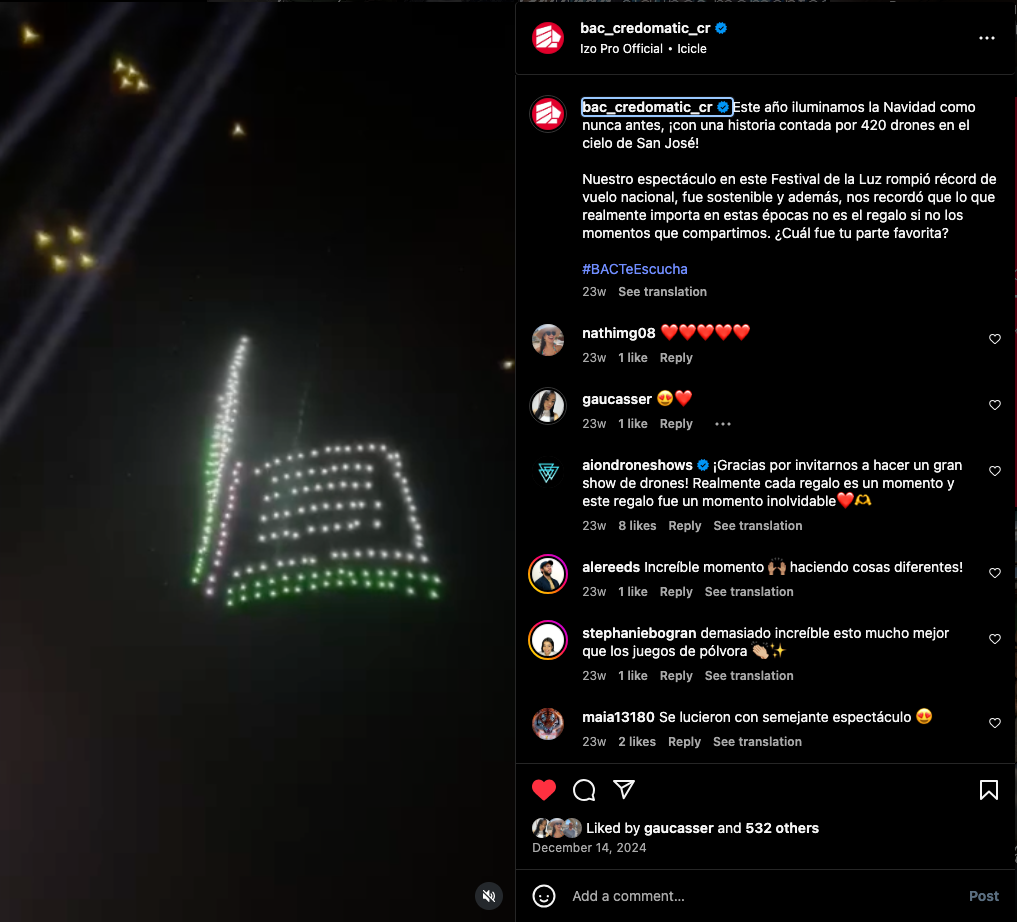
Task: See translation of stephaniebogran's comment
Action: point(748,676)
